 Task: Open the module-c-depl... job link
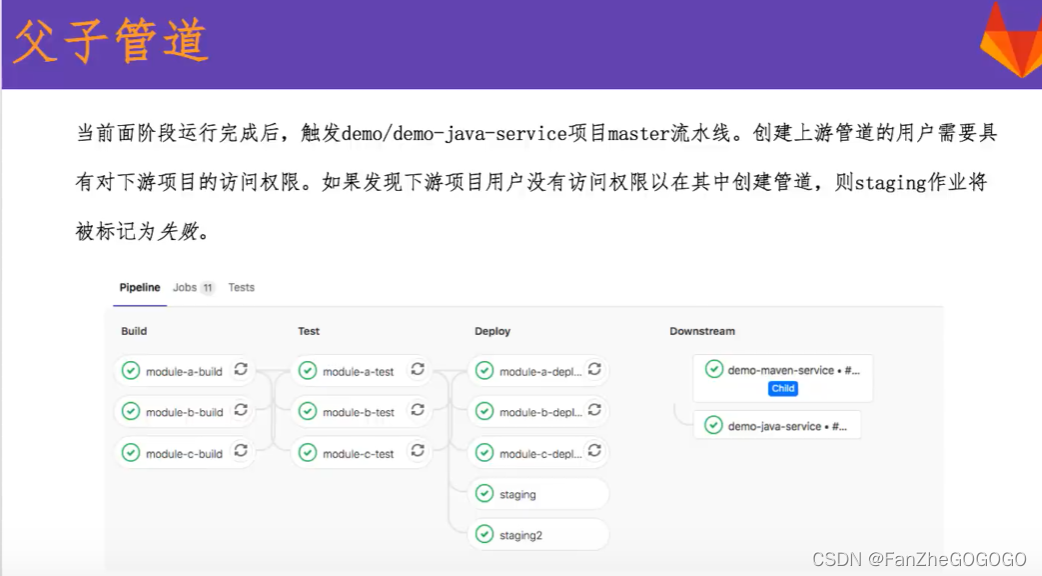[x=540, y=454]
